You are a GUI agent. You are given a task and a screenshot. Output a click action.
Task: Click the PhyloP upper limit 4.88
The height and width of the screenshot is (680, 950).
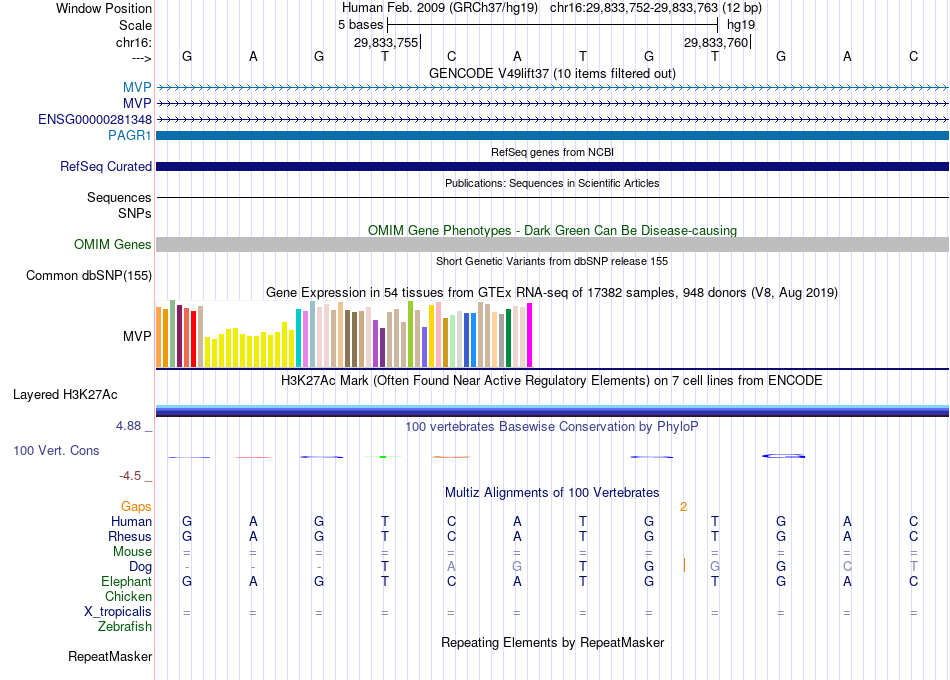coord(128,426)
